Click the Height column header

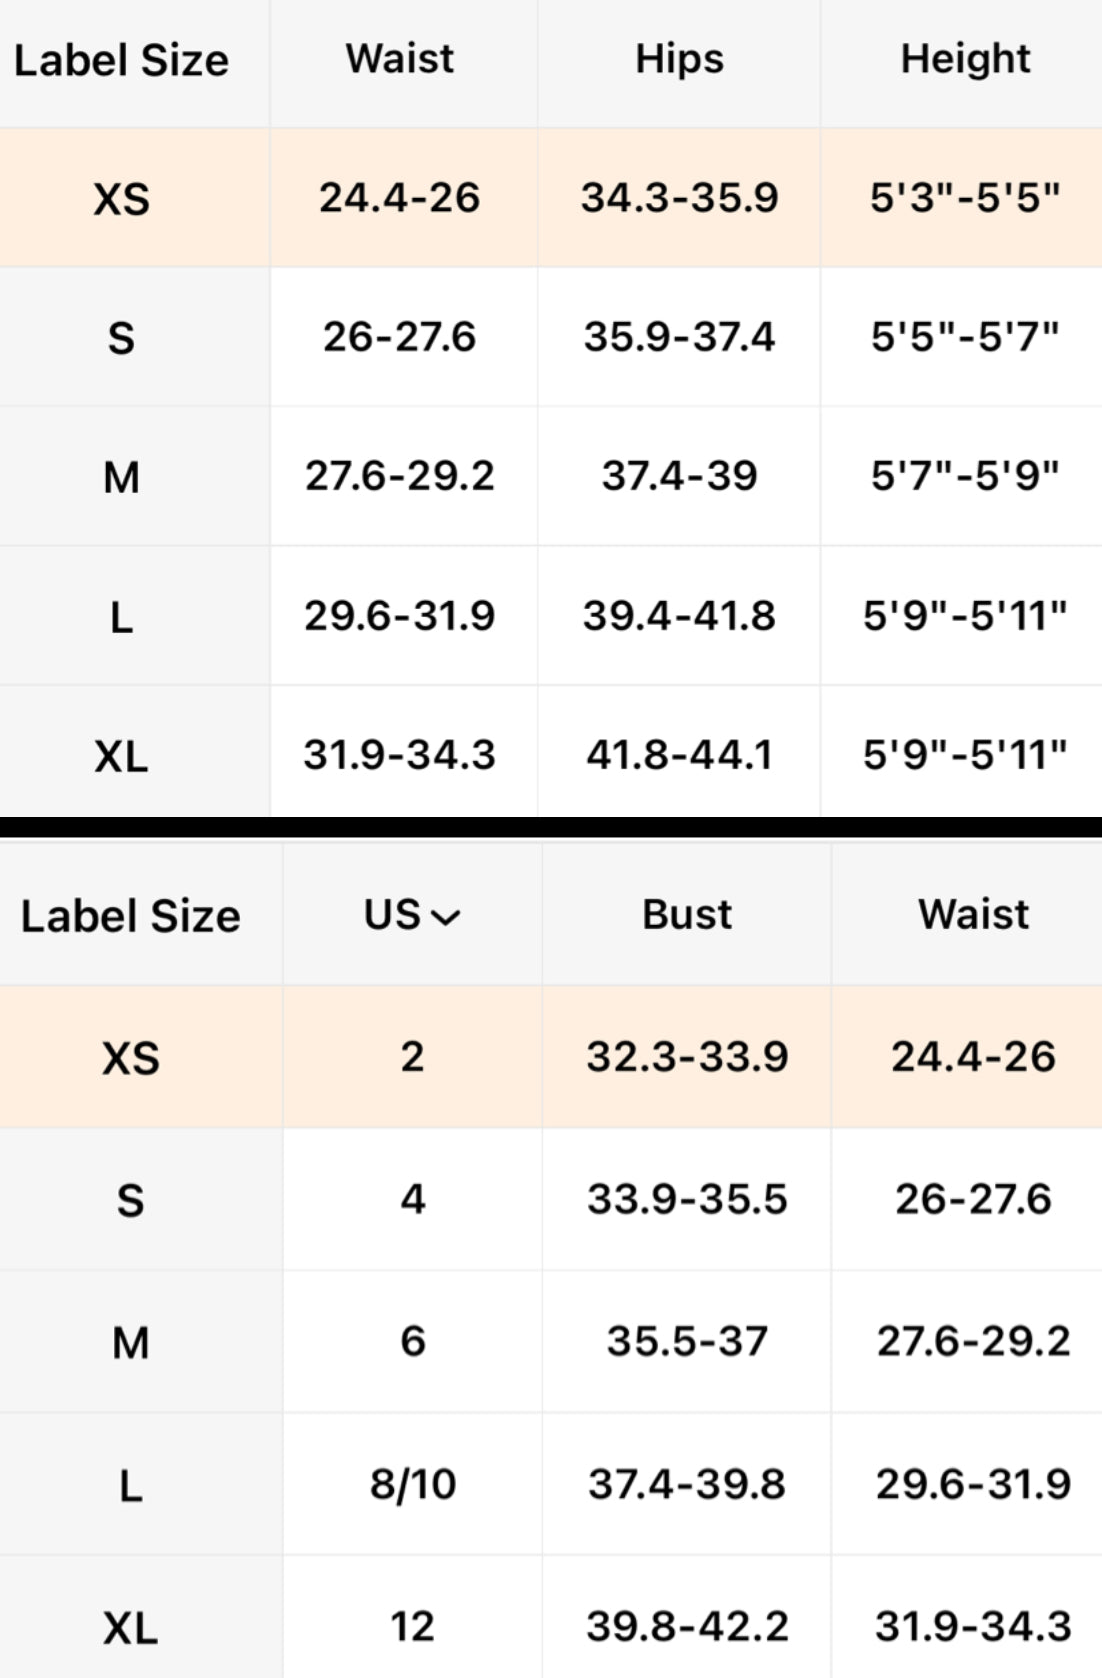click(965, 60)
